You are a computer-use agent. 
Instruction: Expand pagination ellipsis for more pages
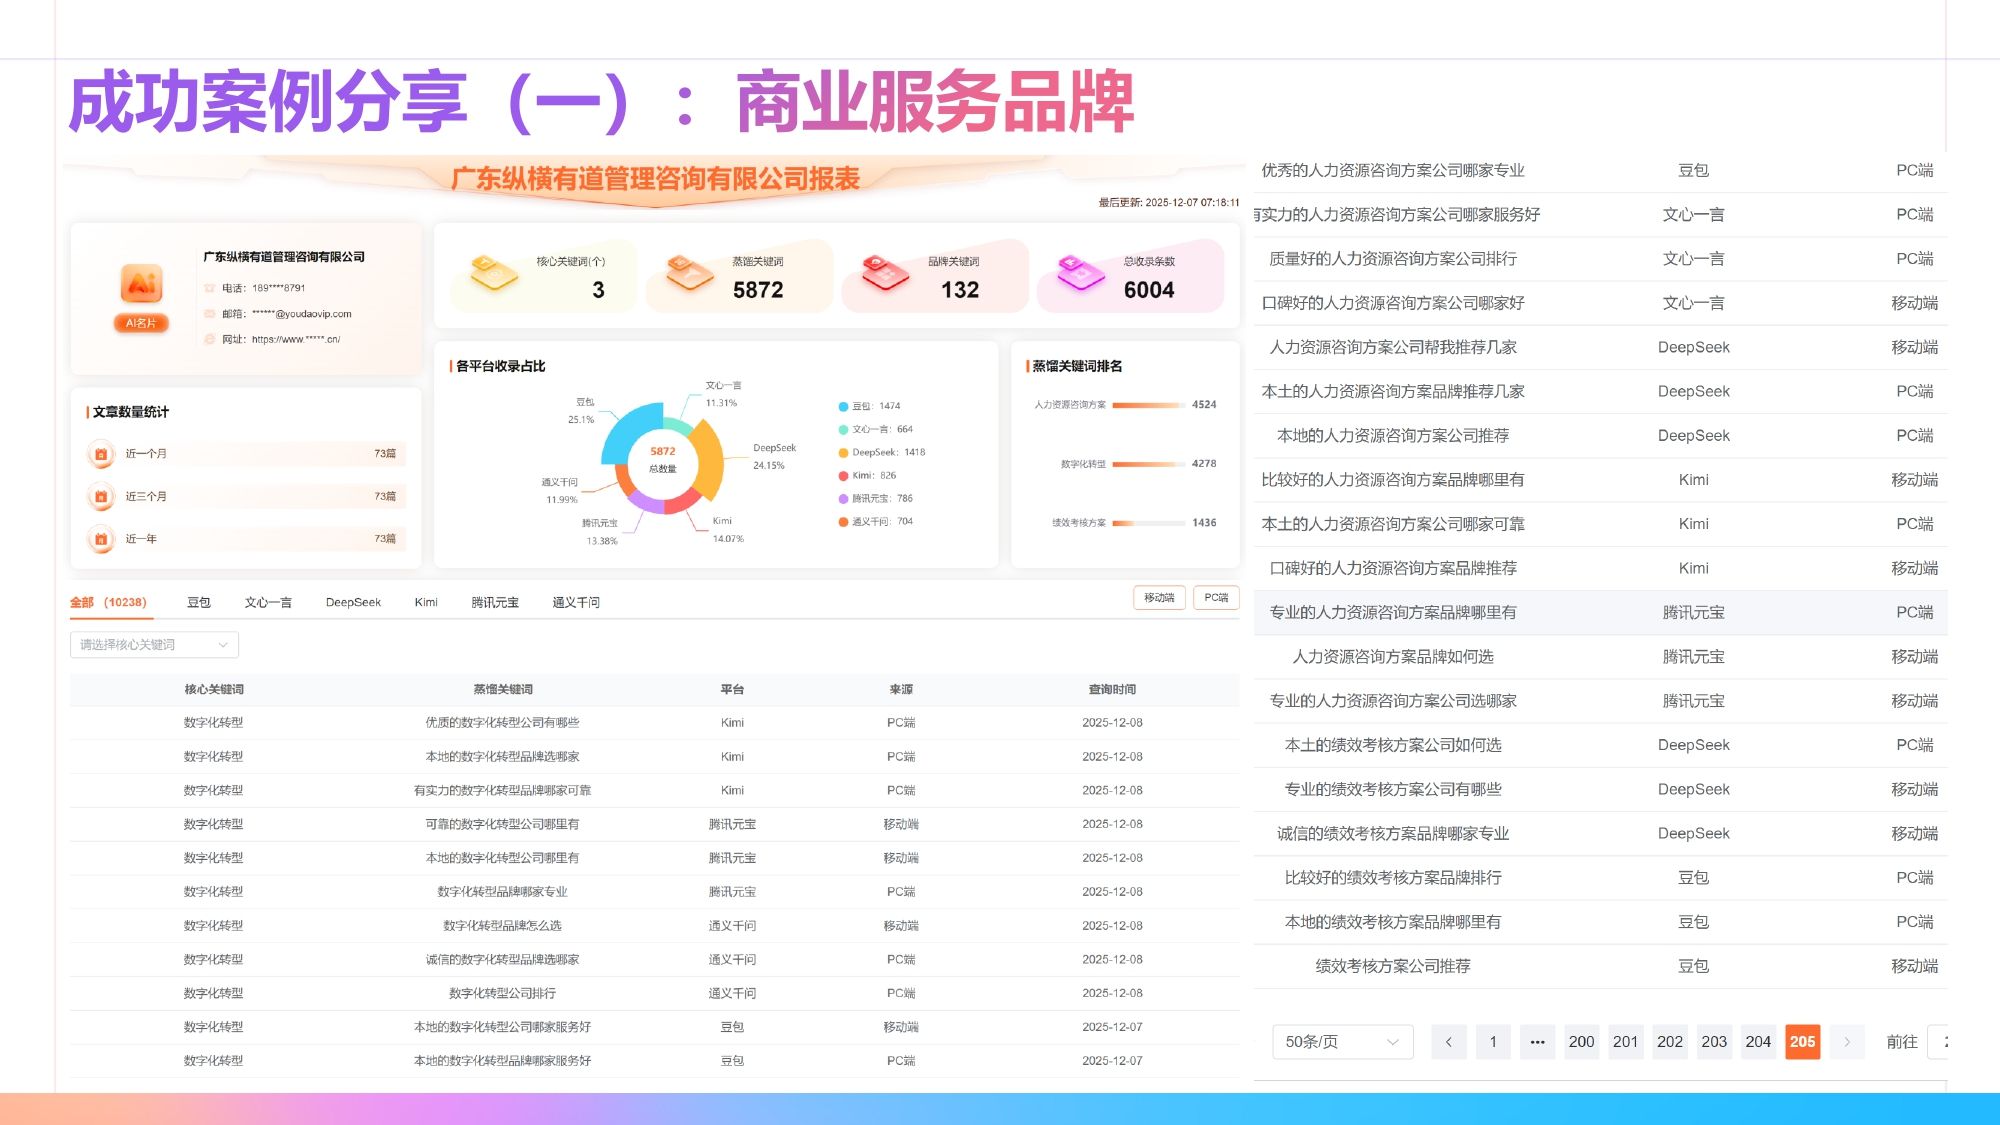(1537, 1042)
